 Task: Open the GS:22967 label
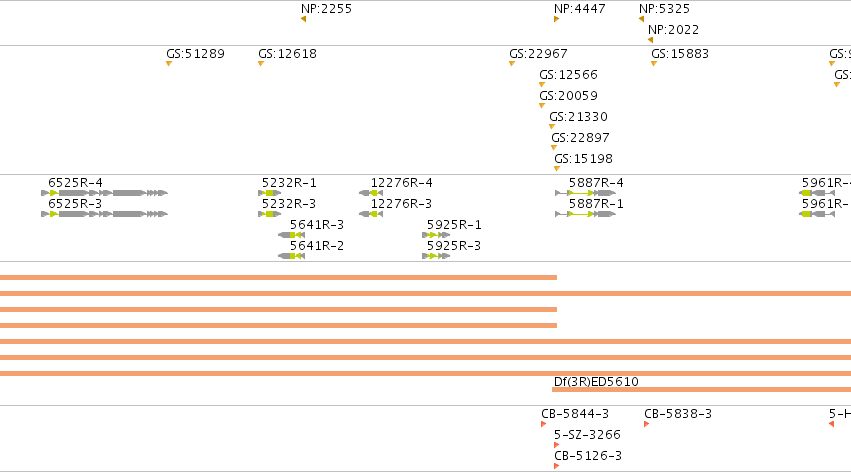(538, 54)
